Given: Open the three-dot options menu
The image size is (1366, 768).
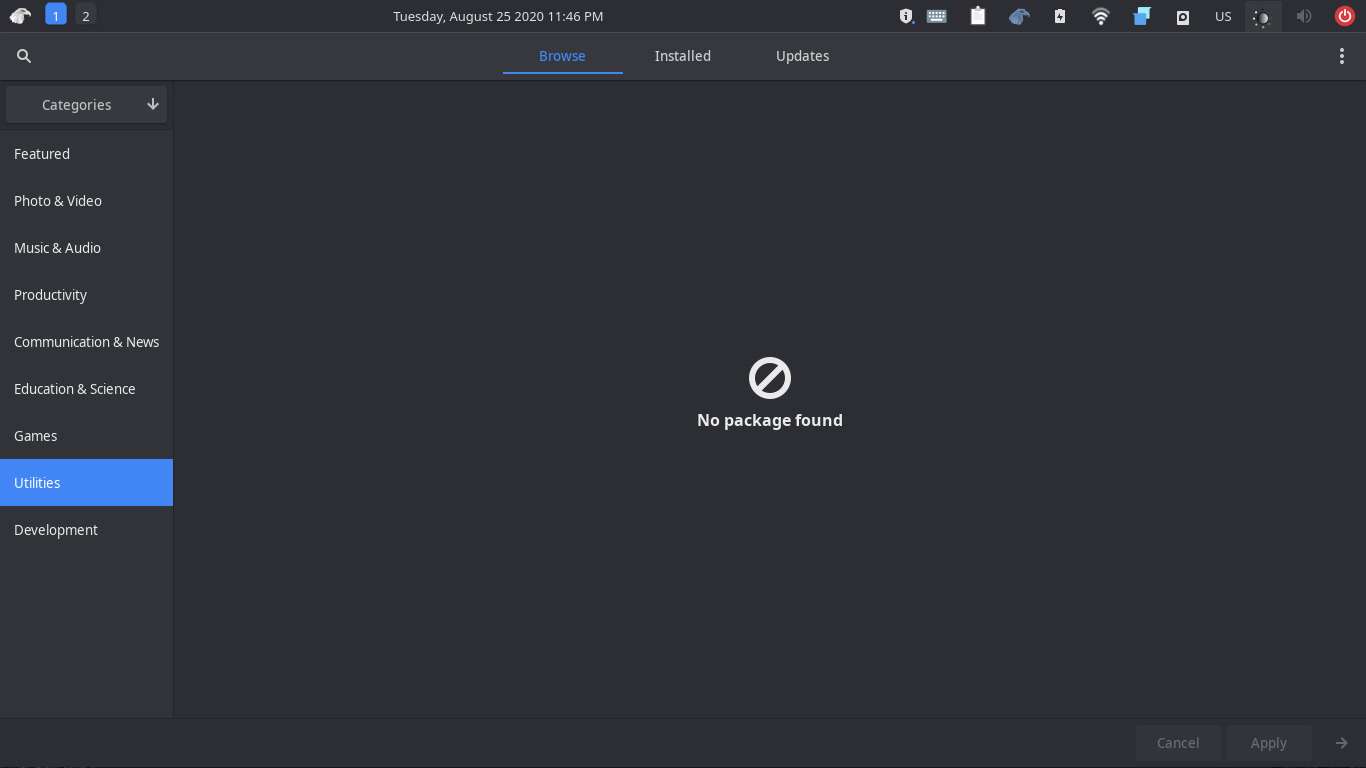Looking at the screenshot, I should (x=1342, y=56).
